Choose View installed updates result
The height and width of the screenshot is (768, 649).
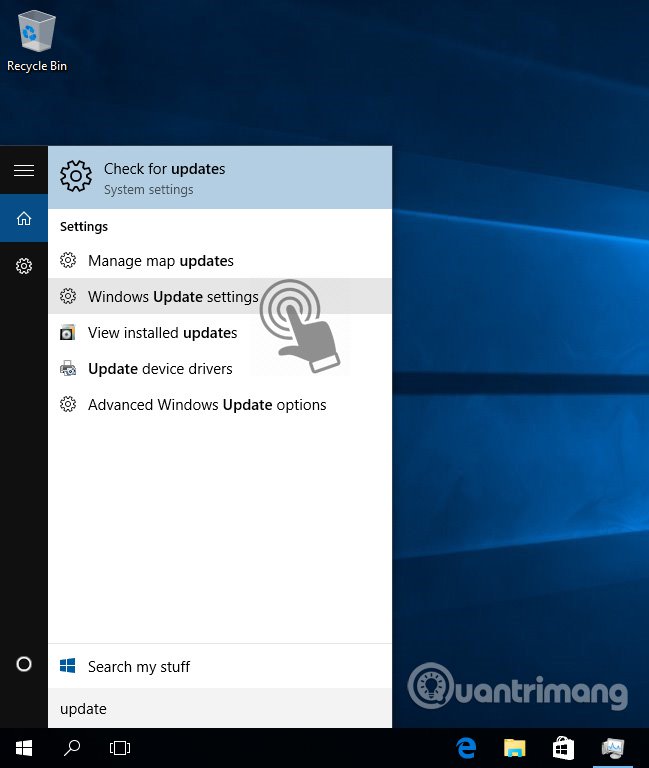[x=220, y=333]
